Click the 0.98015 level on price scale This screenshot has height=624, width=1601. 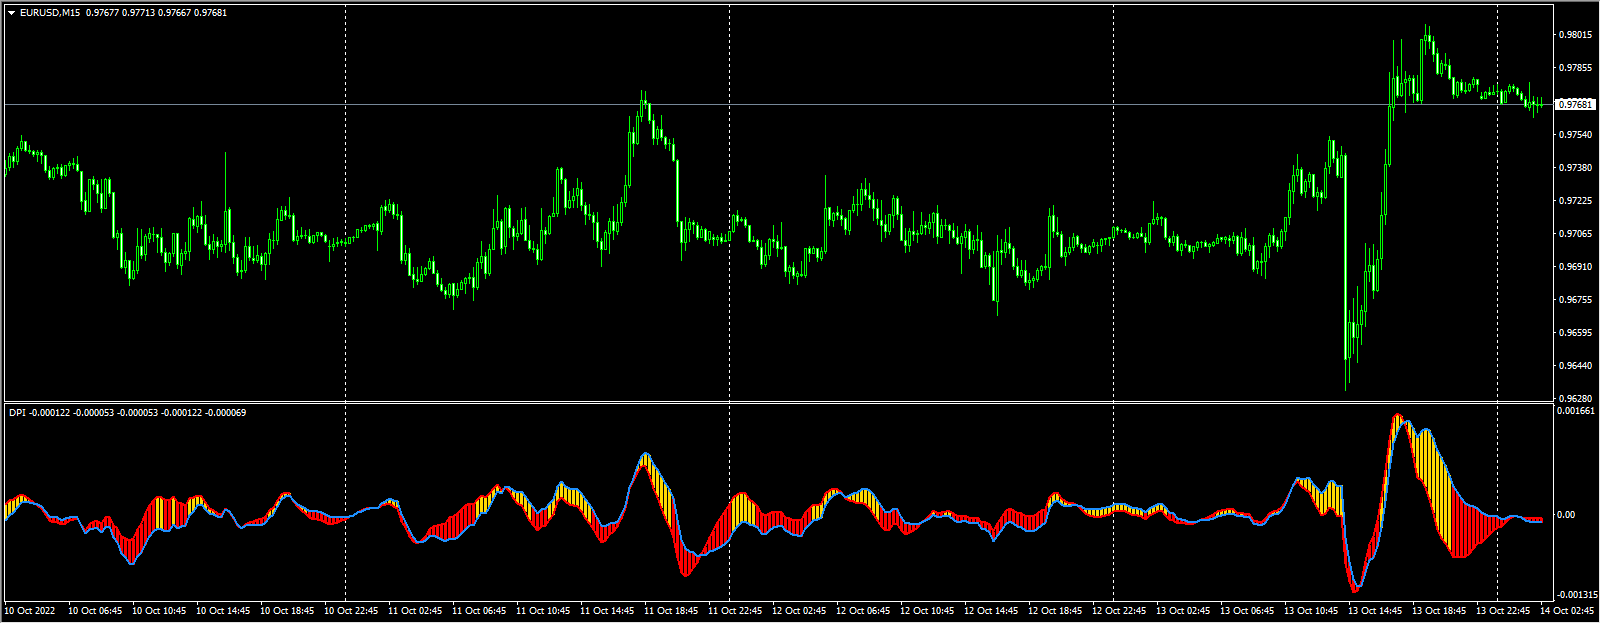(x=1575, y=35)
